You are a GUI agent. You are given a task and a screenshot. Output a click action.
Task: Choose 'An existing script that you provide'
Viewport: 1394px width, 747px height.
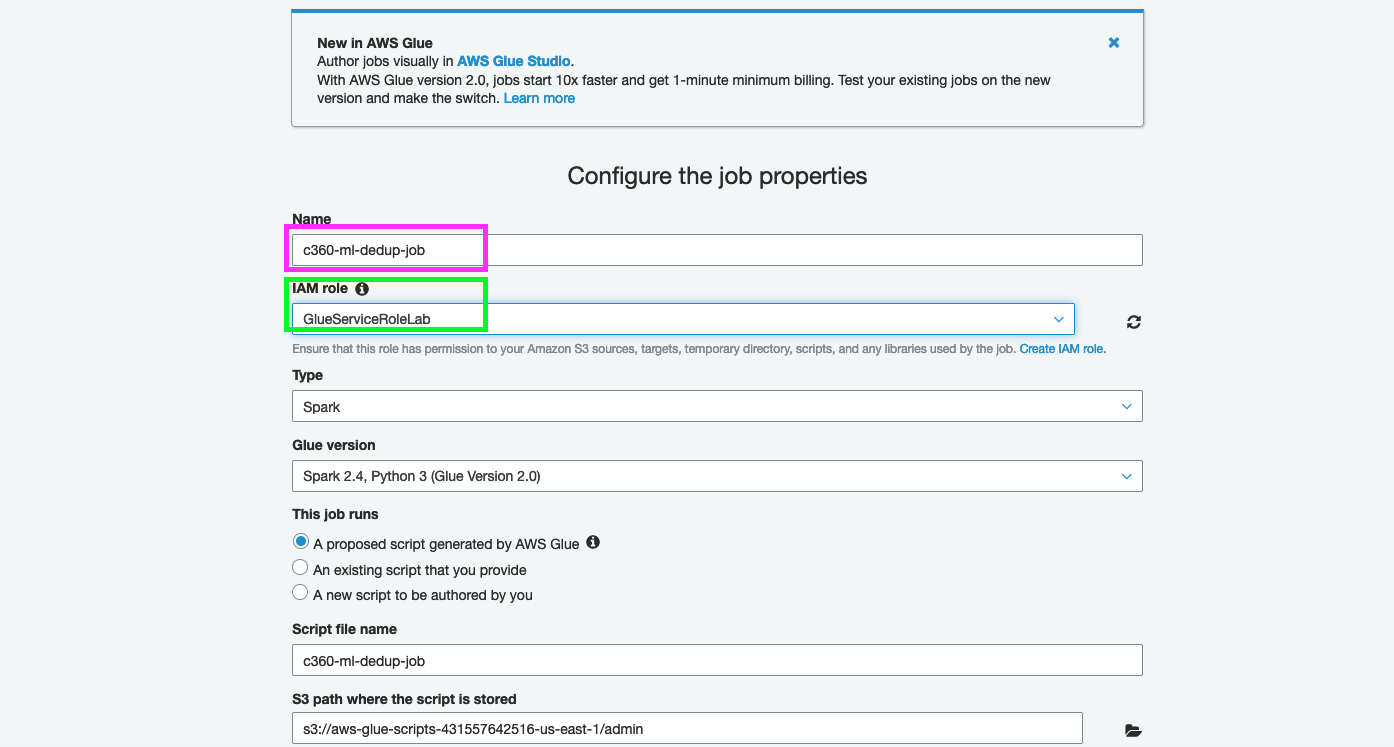[300, 568]
